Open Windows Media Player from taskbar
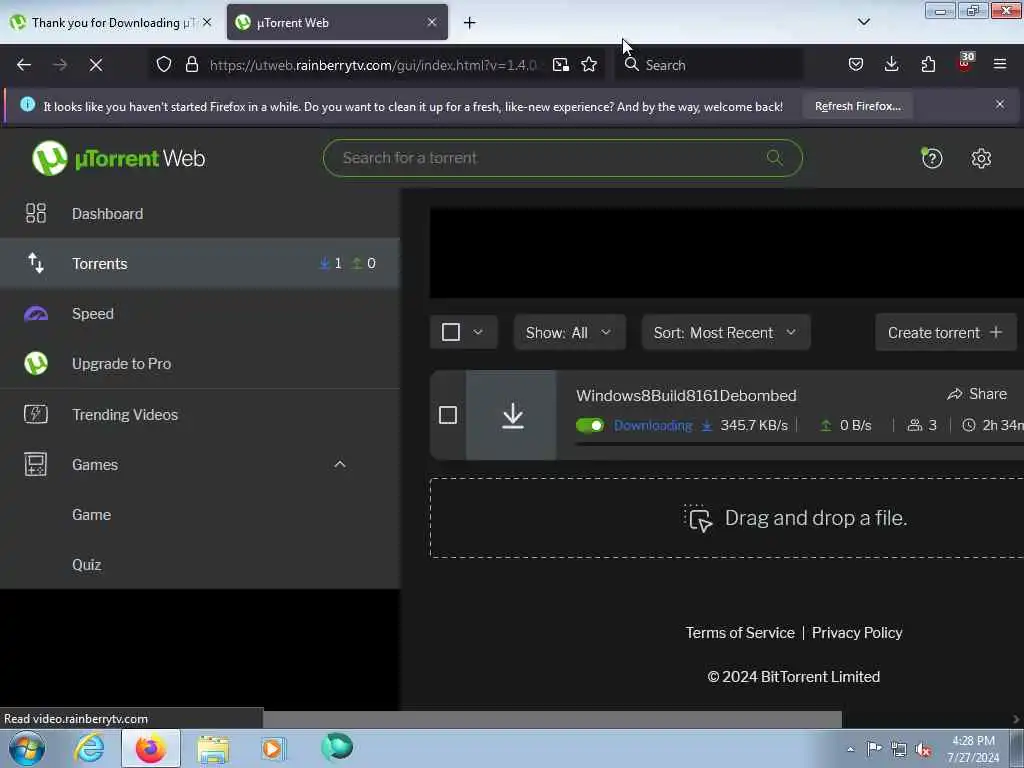This screenshot has height=768, width=1024. point(273,748)
